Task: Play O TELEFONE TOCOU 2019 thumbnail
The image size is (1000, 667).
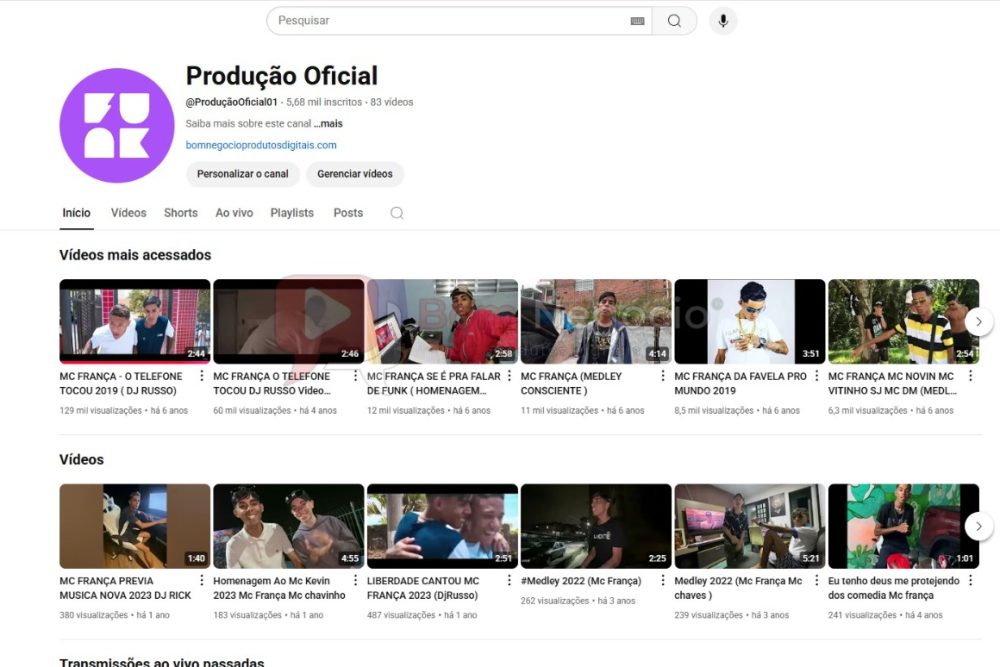Action: pos(135,321)
